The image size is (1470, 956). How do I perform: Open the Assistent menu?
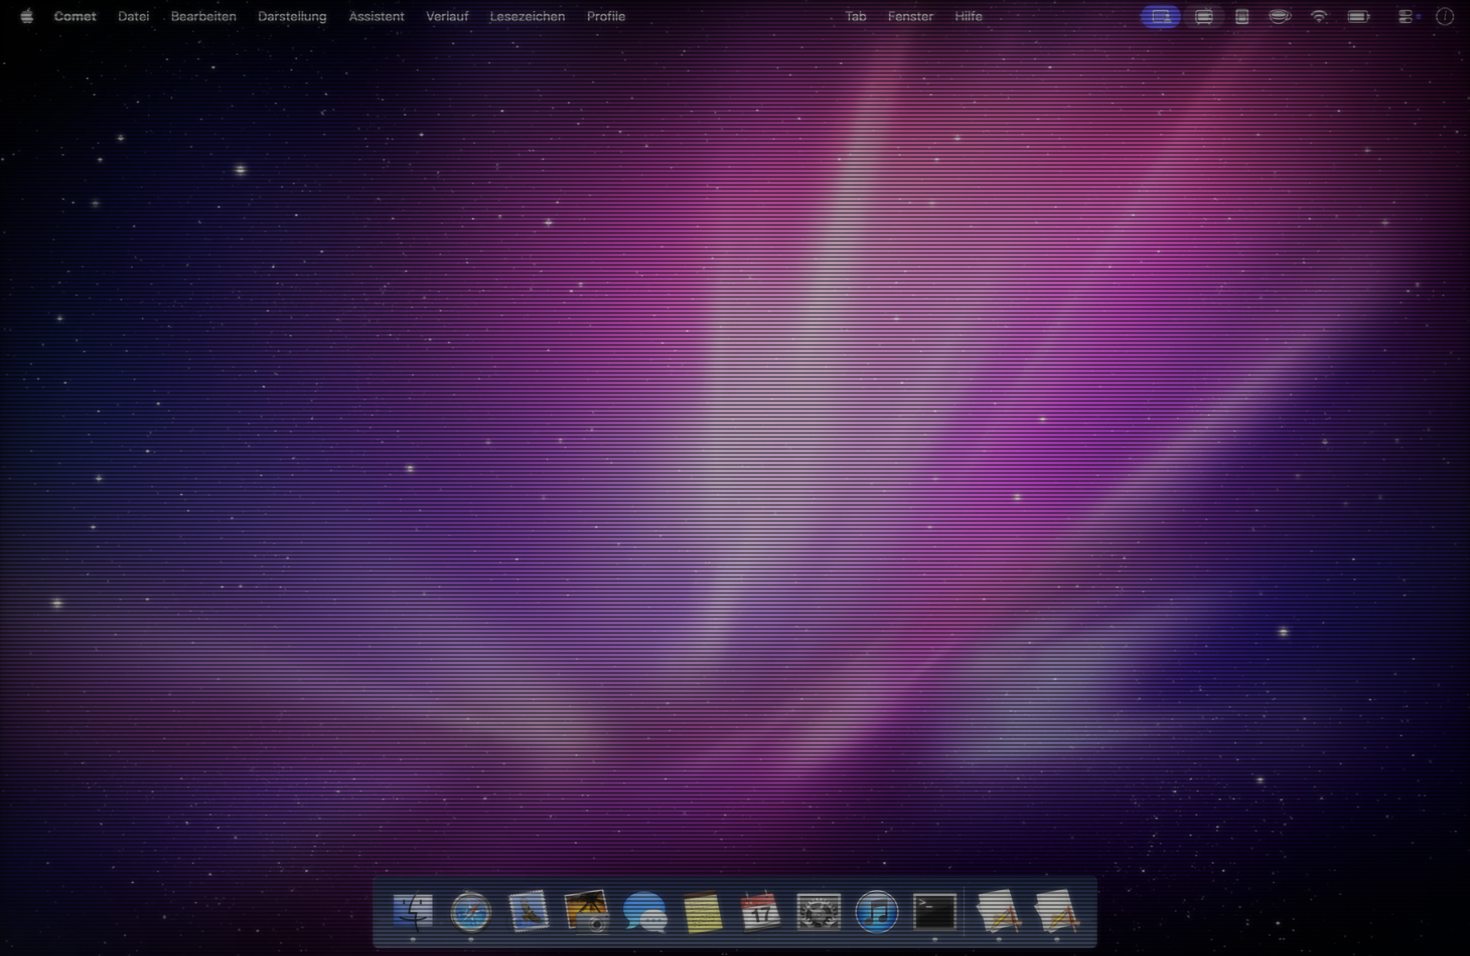click(376, 16)
